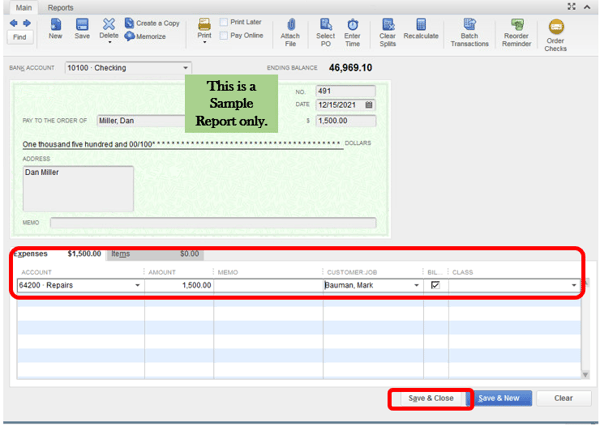Click the check number field 491
The image size is (600, 426).
pos(346,91)
